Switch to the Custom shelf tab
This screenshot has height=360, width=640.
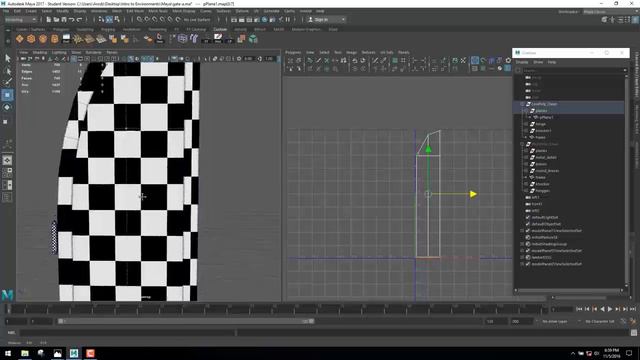tap(220, 29)
